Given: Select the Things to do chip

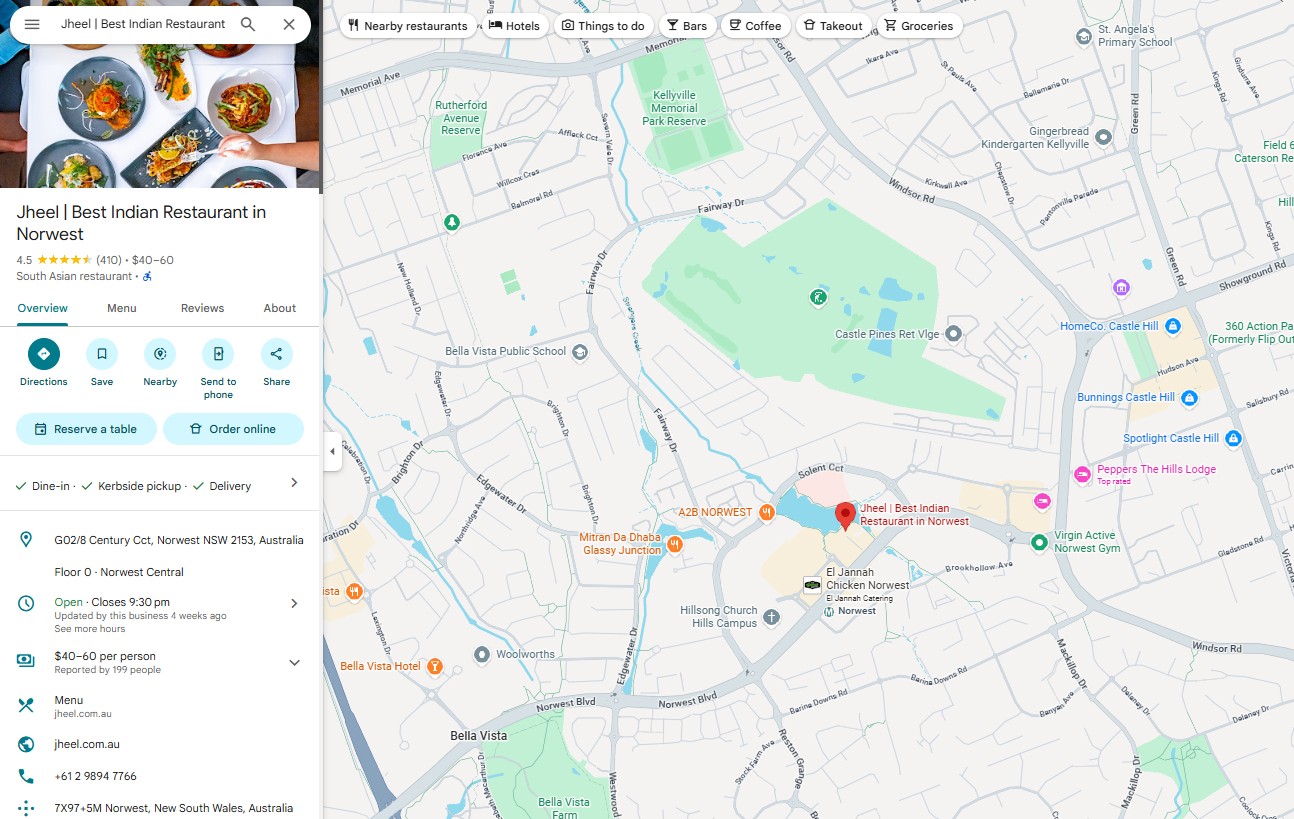Looking at the screenshot, I should point(603,26).
